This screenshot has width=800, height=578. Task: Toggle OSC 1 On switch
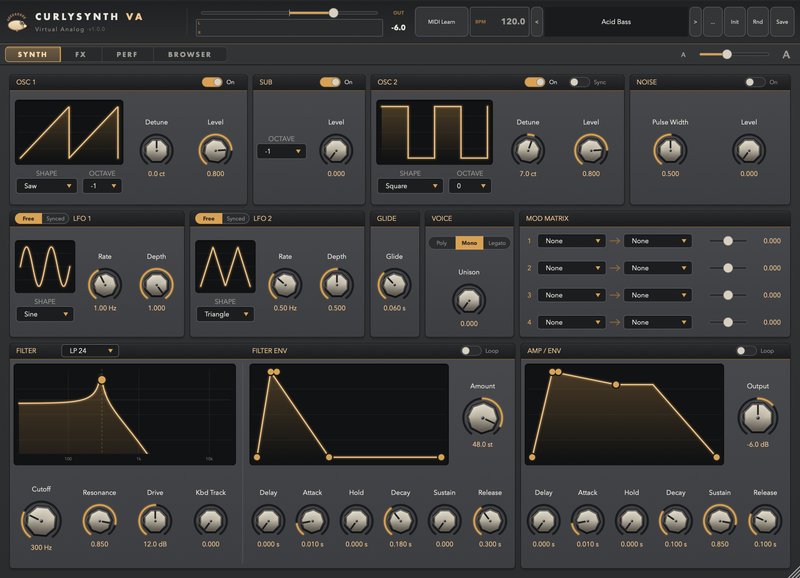pyautogui.click(x=212, y=82)
